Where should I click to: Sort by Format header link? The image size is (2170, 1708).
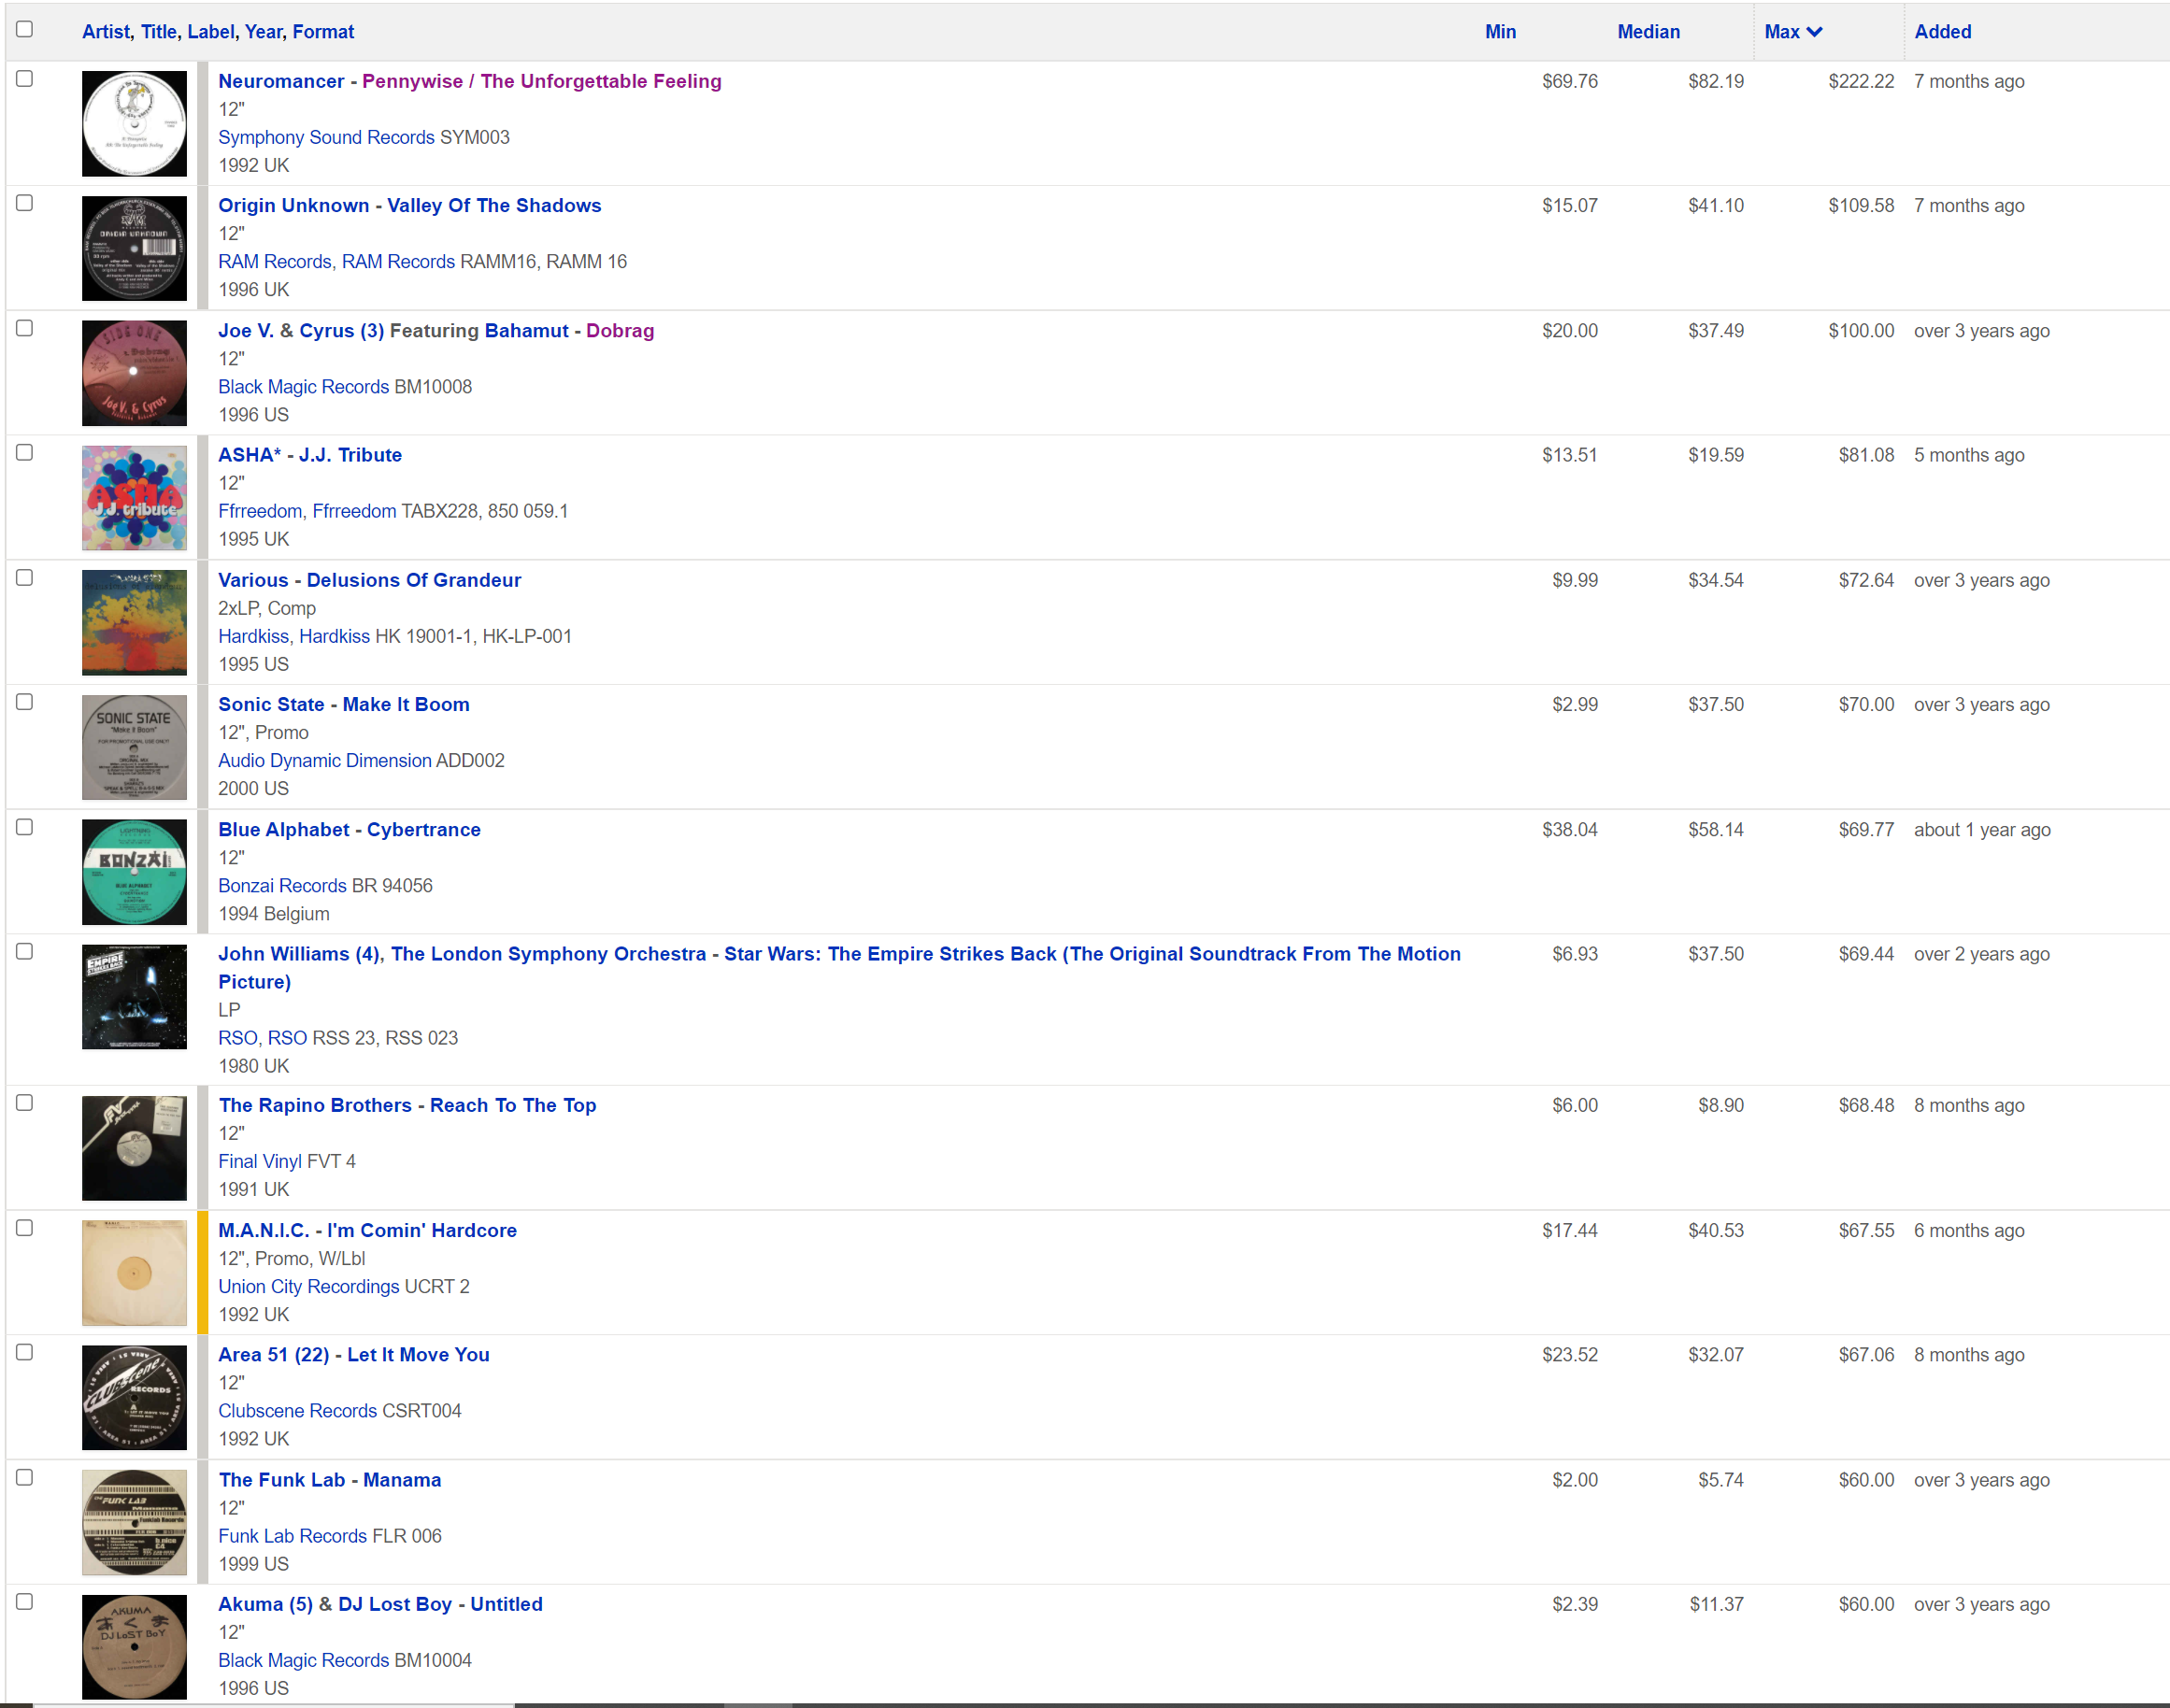[323, 32]
